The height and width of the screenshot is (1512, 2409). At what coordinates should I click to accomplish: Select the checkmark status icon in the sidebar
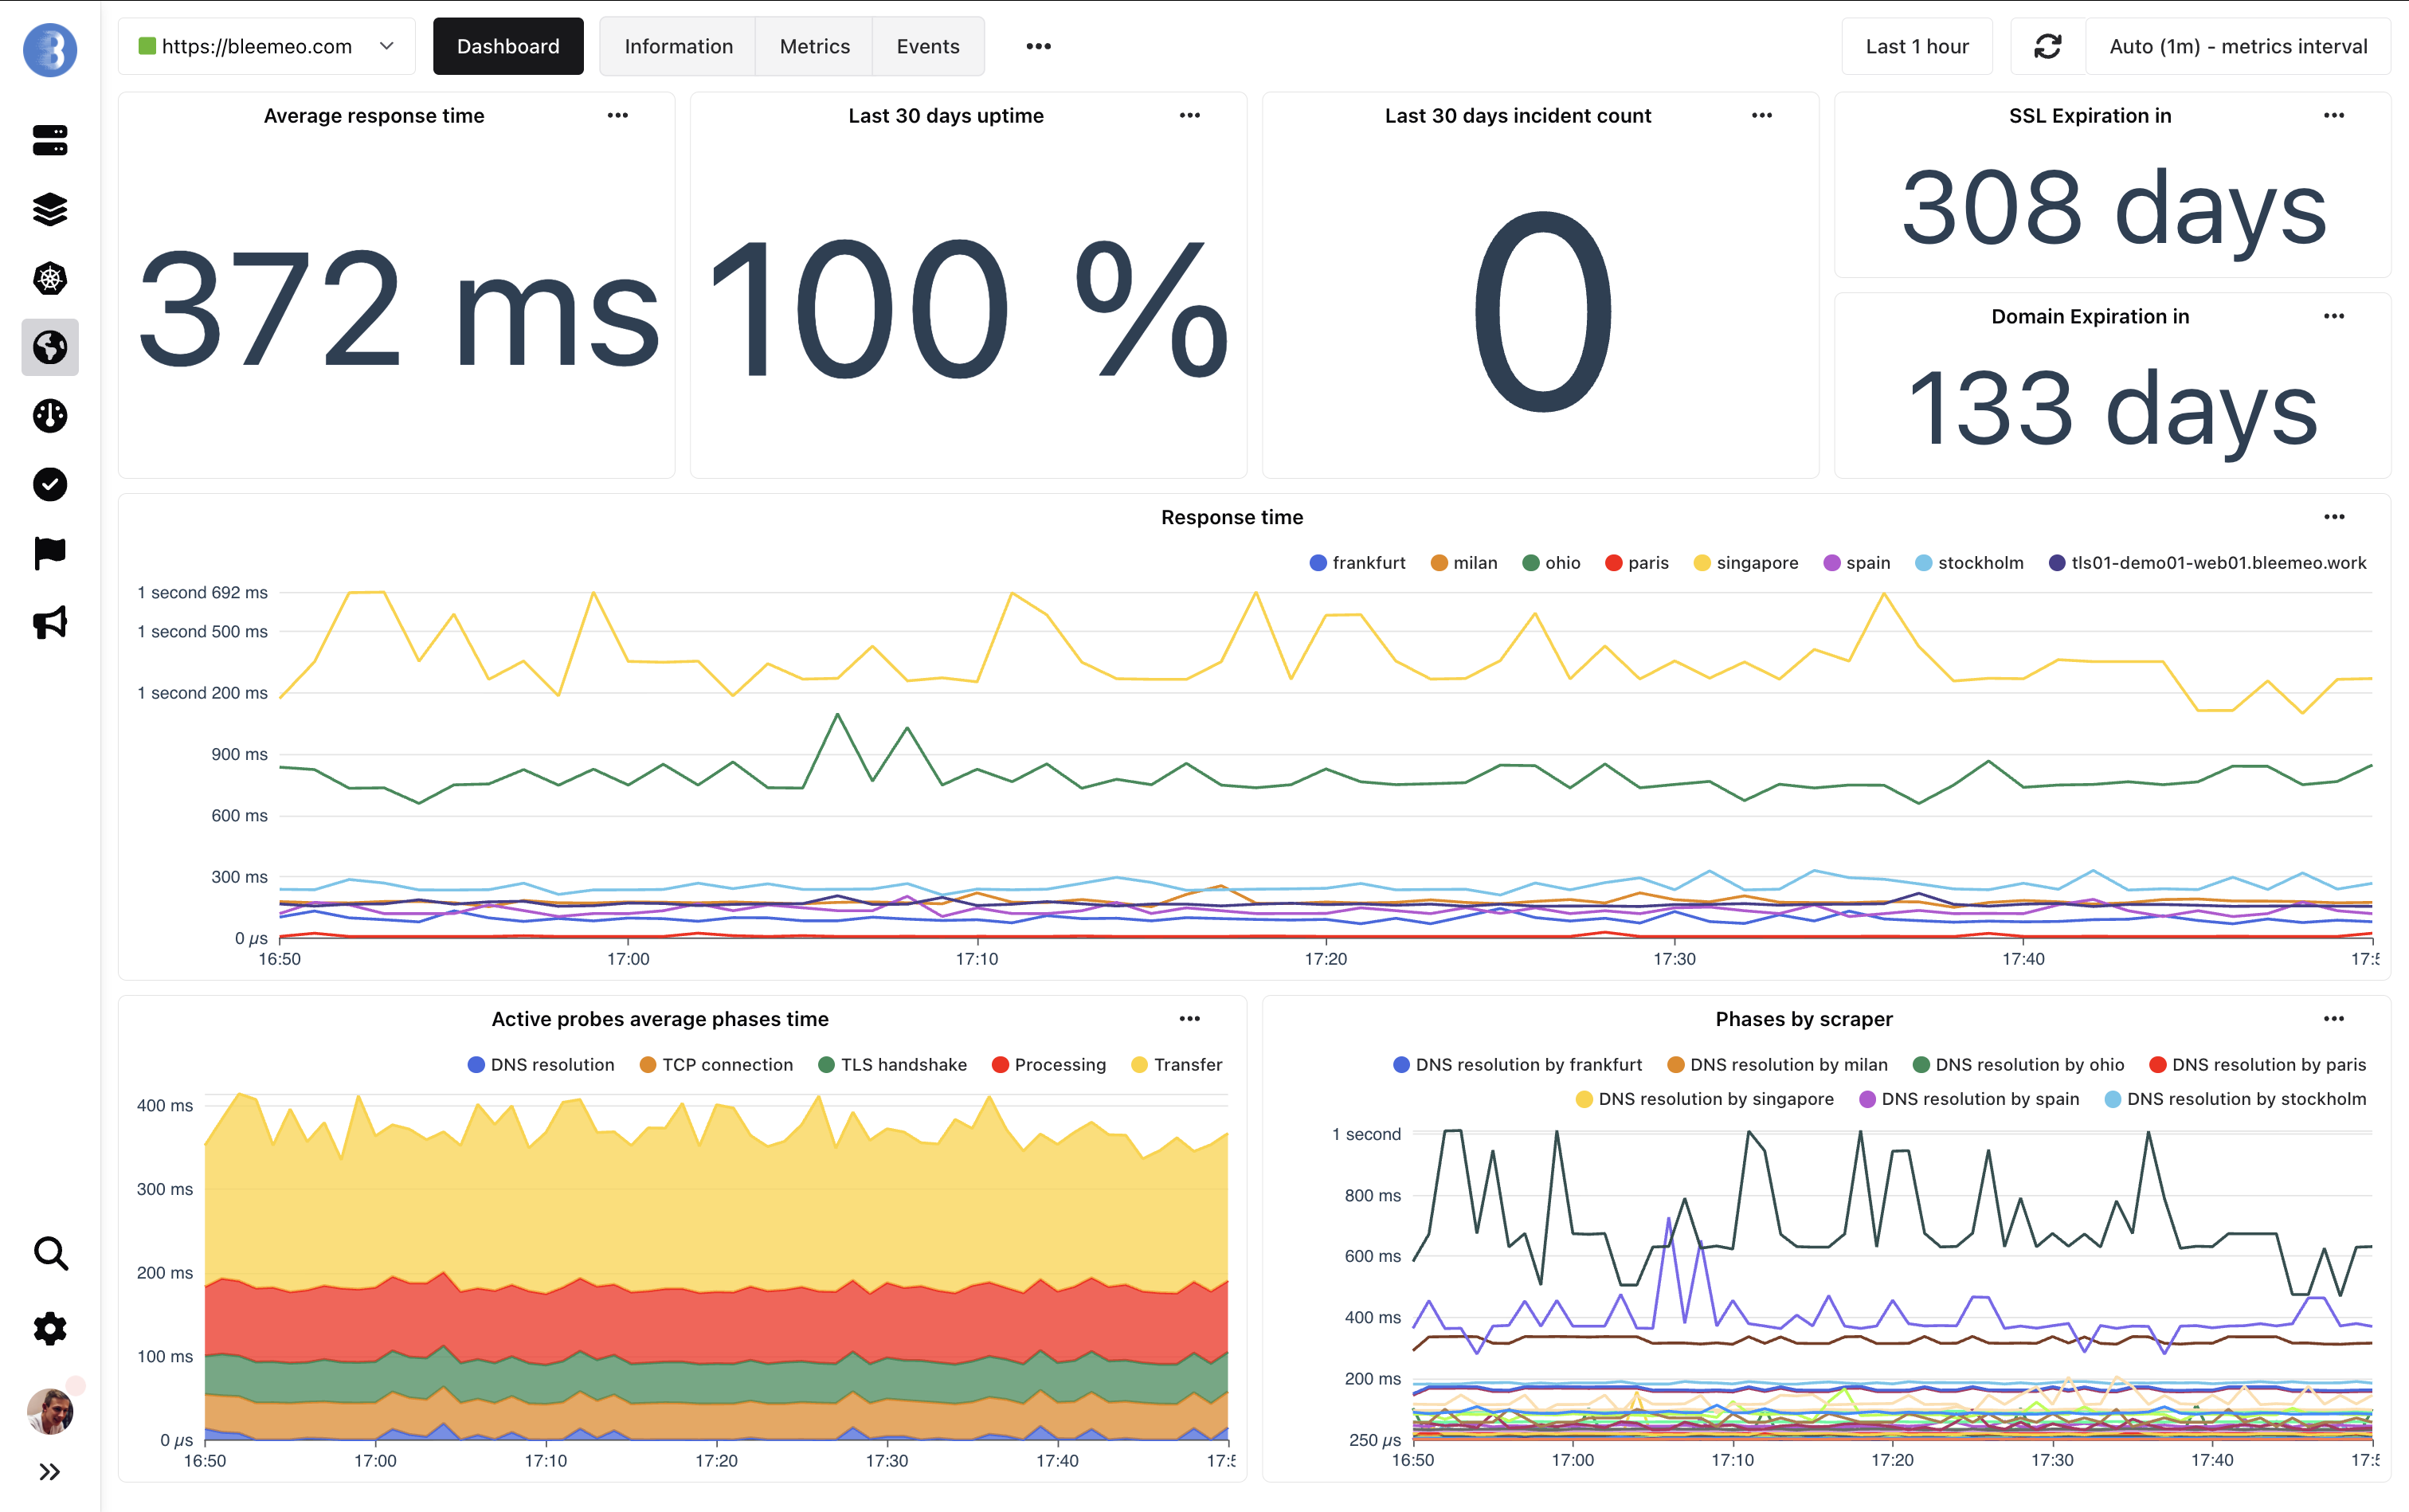(x=49, y=485)
